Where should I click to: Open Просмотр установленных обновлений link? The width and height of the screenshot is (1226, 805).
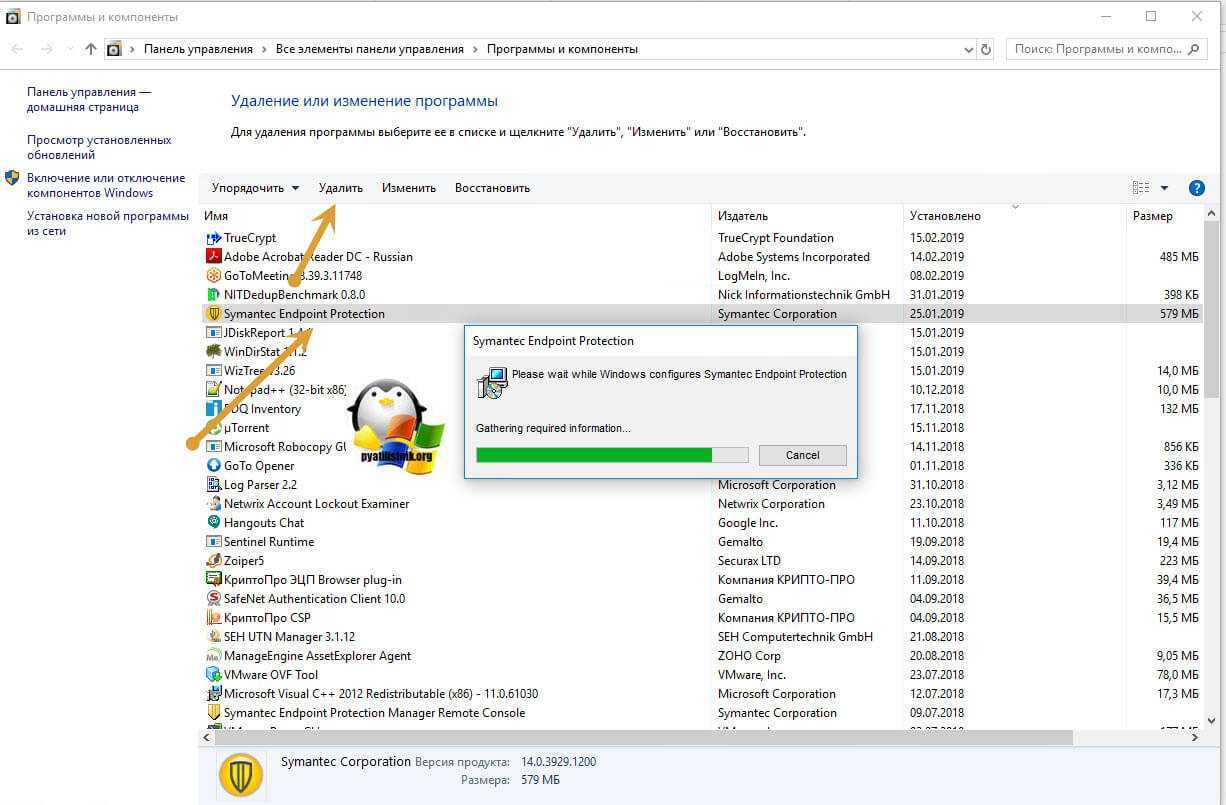99,147
